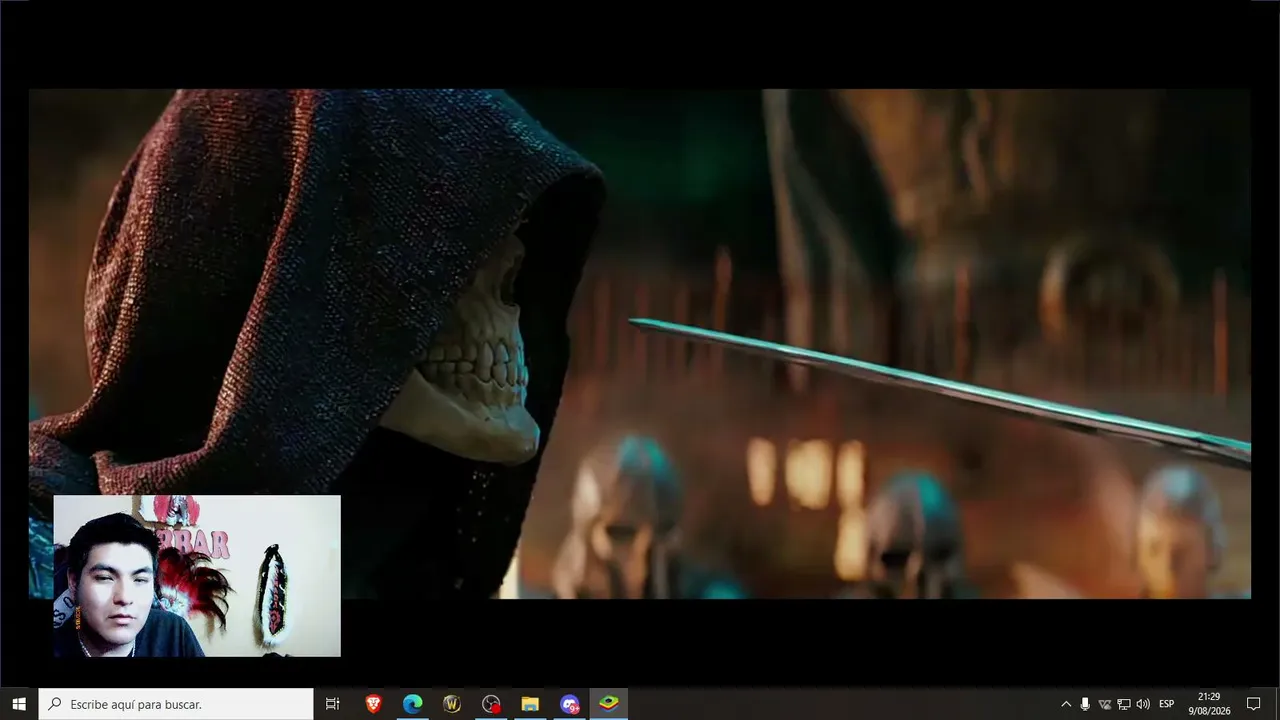Image resolution: width=1280 pixels, height=720 pixels.
Task: Launch Brave browser from the taskbar
Action: [x=373, y=704]
